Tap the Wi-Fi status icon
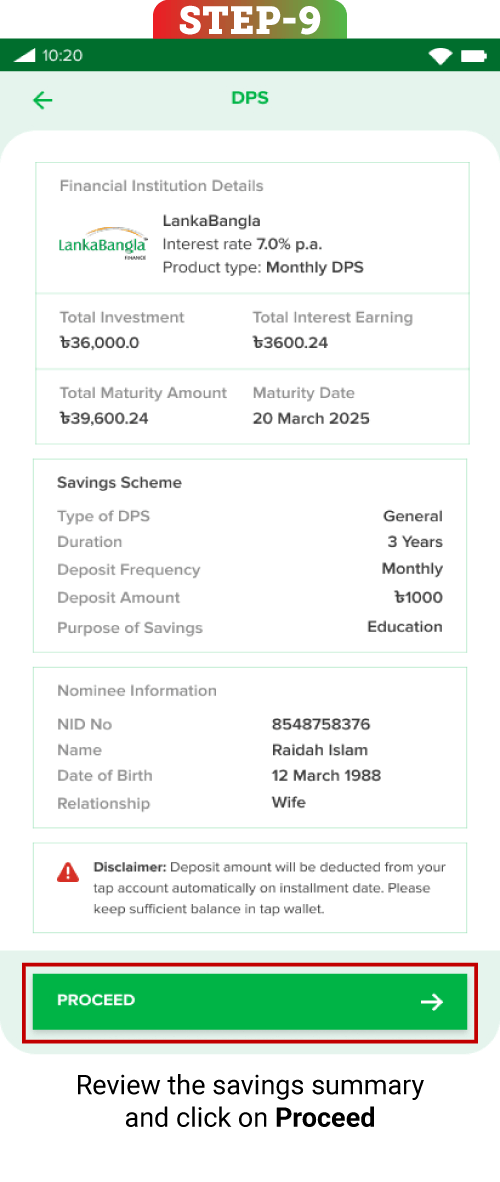The width and height of the screenshot is (500, 1182). [440, 56]
